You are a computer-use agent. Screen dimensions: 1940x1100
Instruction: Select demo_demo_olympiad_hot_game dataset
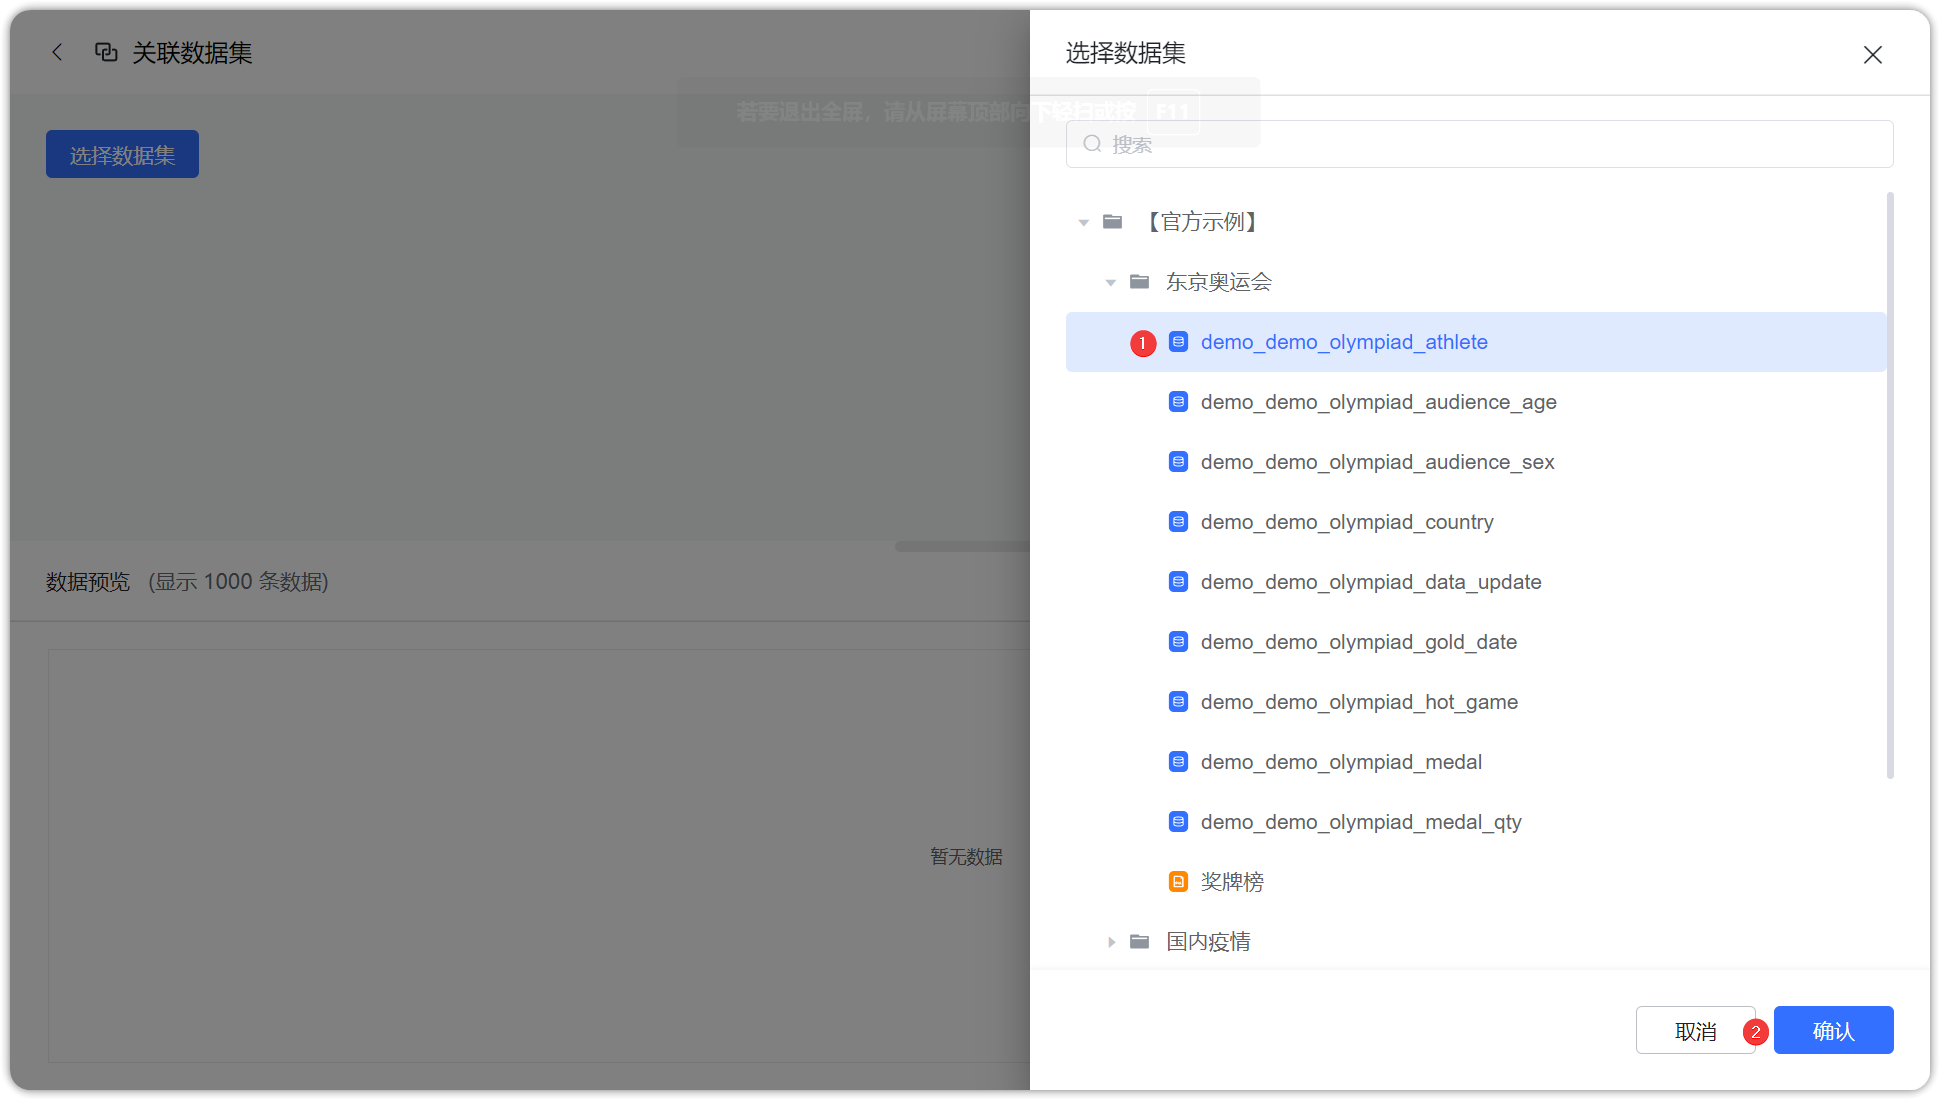[x=1476, y=702]
